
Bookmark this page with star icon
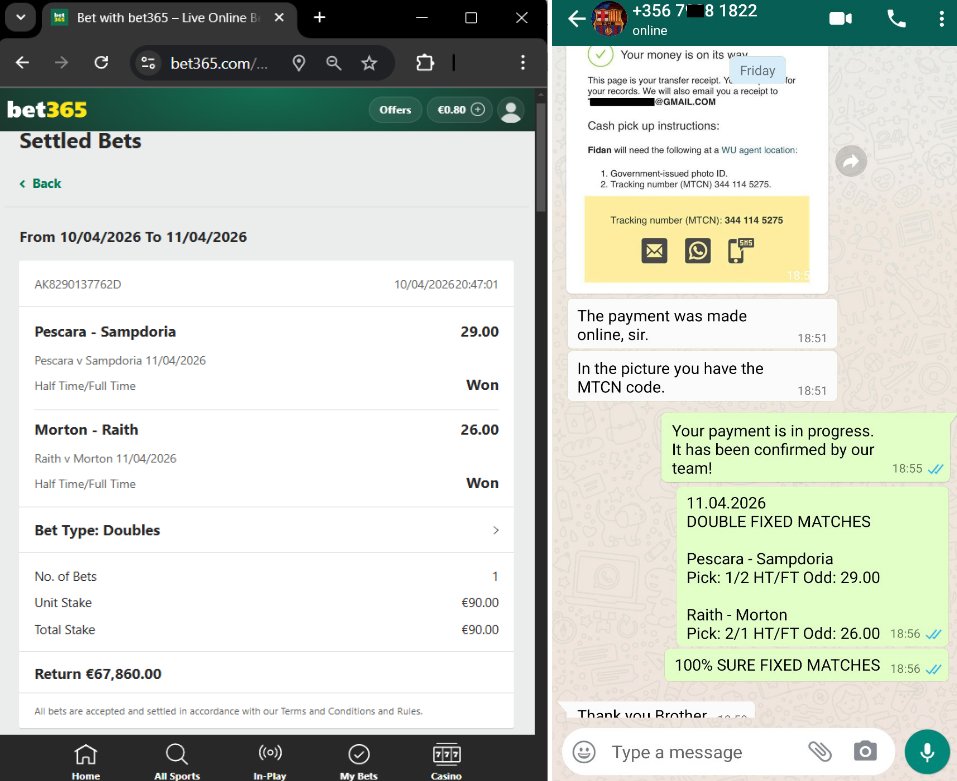[369, 63]
